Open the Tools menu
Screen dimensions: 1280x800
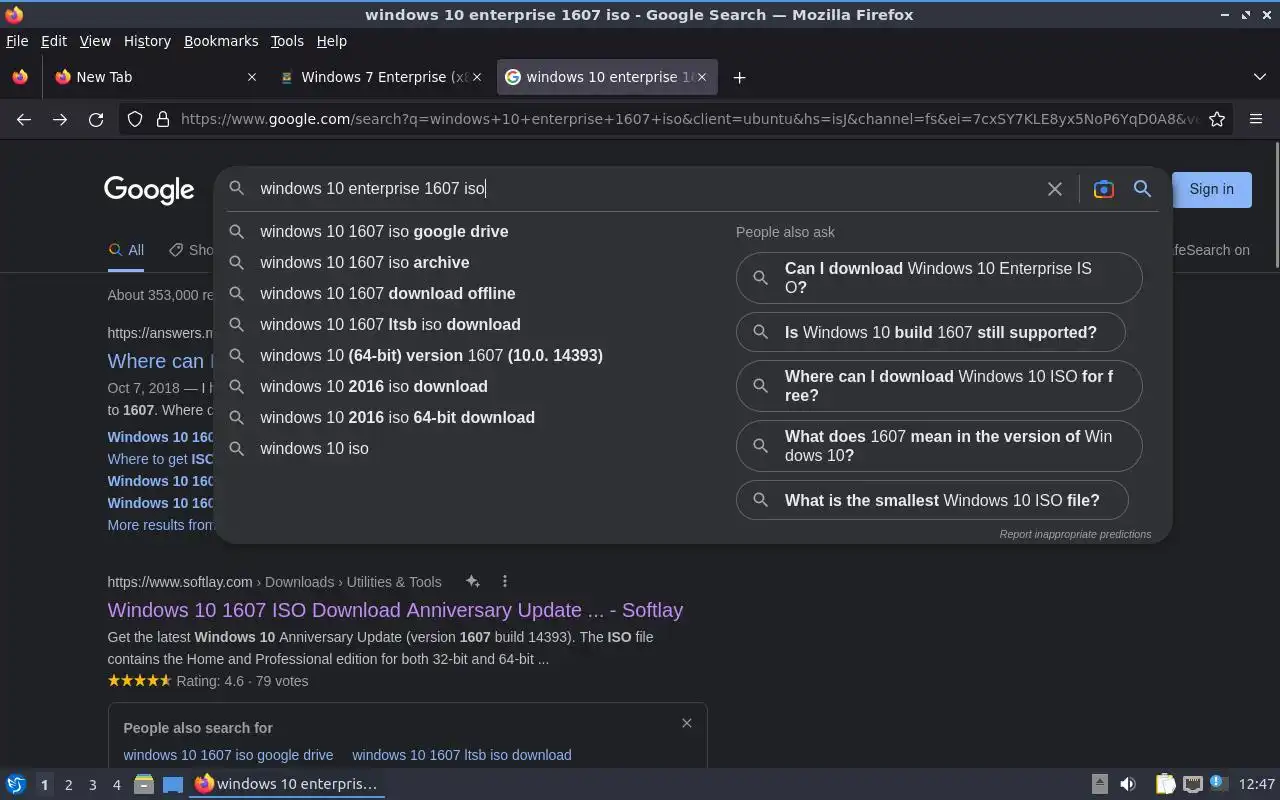tap(287, 41)
